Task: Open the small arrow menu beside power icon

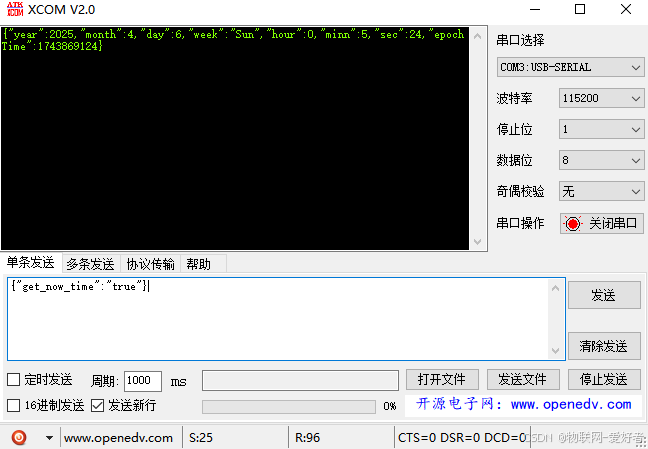Action: coord(49,437)
